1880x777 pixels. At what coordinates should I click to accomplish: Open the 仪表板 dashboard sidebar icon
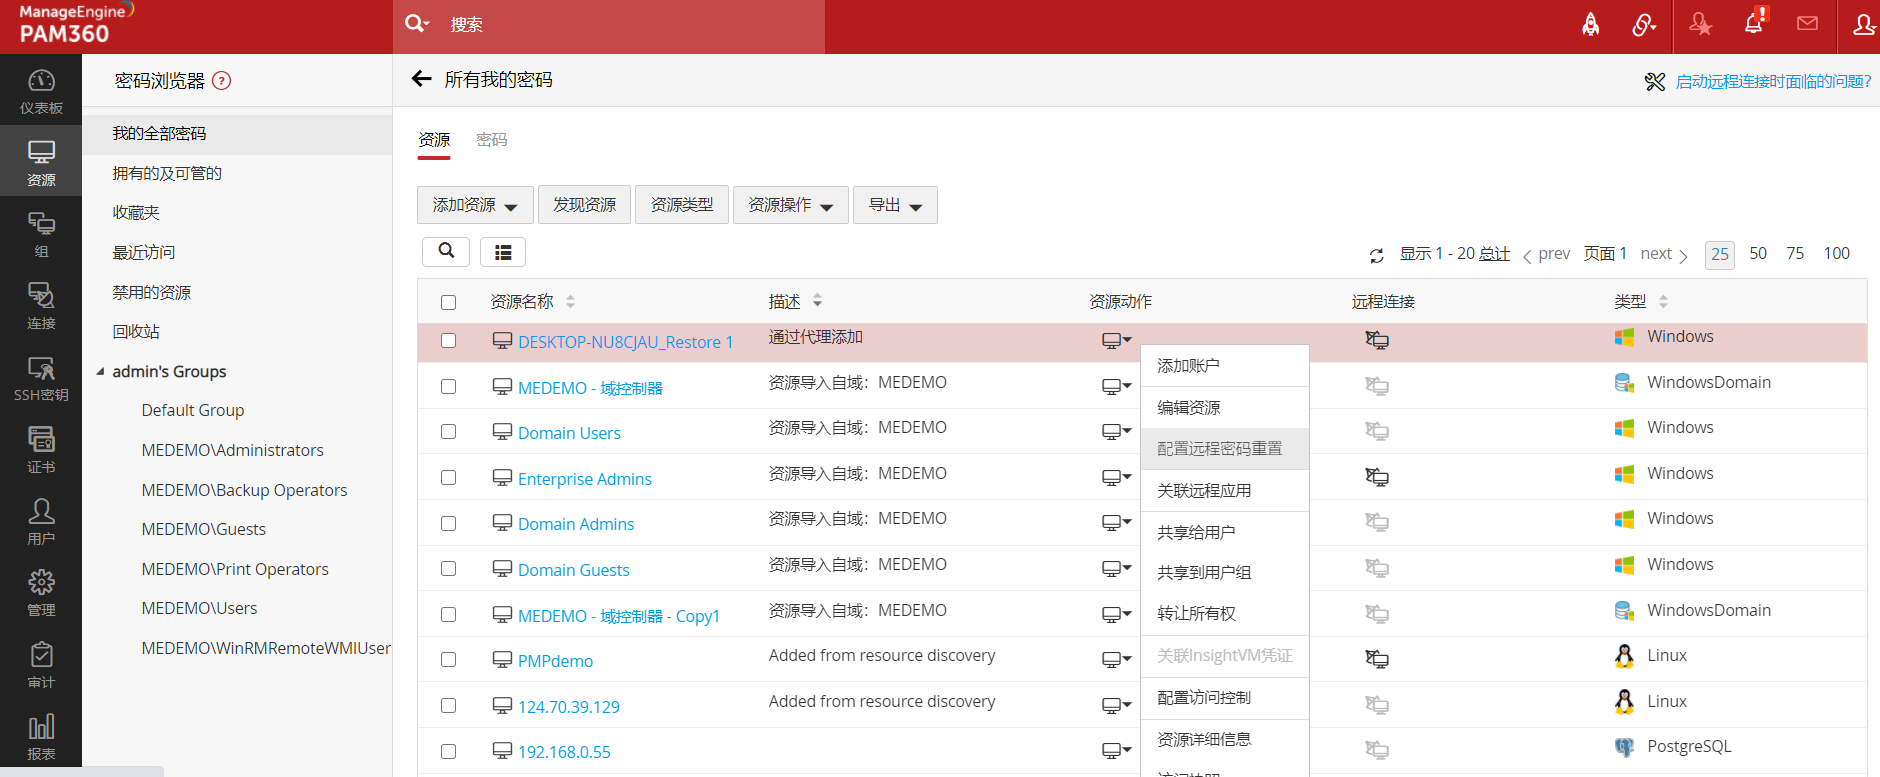click(41, 90)
